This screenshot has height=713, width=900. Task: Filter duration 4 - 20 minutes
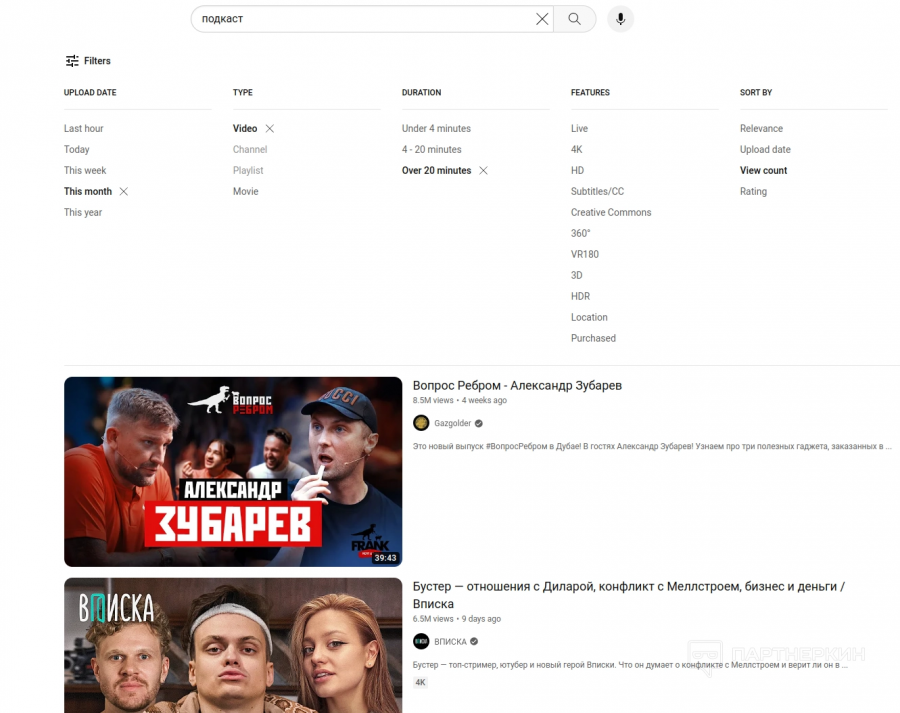tap(432, 149)
